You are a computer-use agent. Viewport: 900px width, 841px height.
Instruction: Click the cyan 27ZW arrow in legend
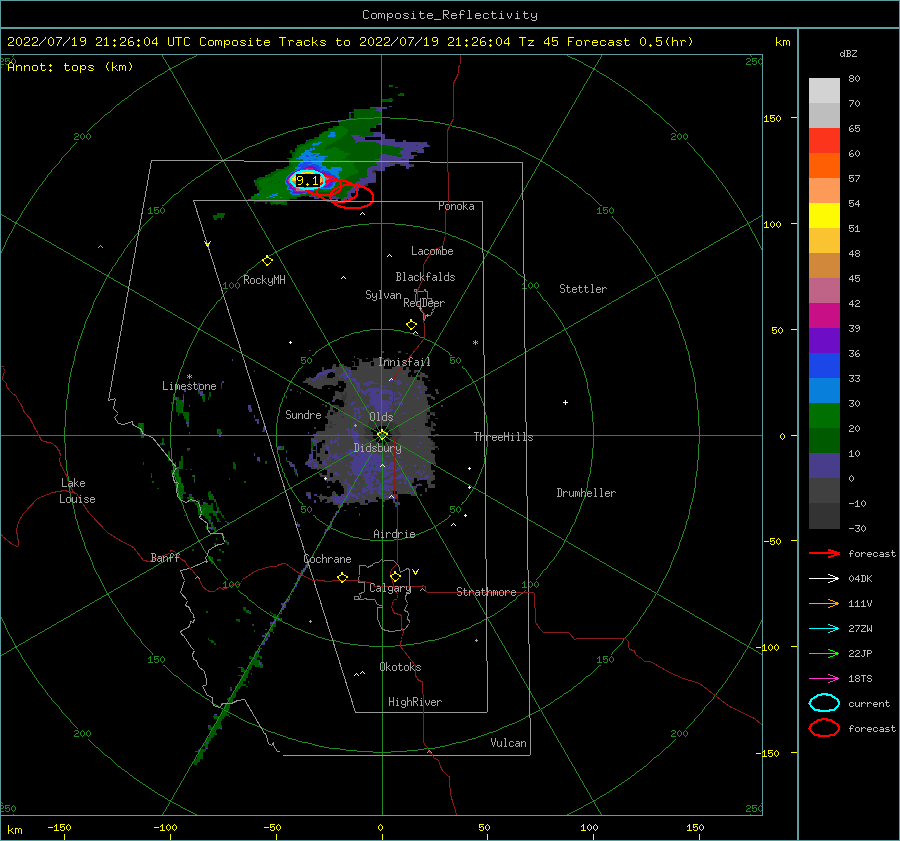point(824,629)
